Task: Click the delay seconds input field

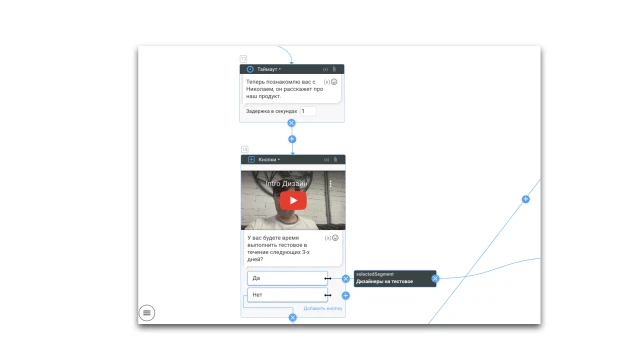Action: pos(308,111)
